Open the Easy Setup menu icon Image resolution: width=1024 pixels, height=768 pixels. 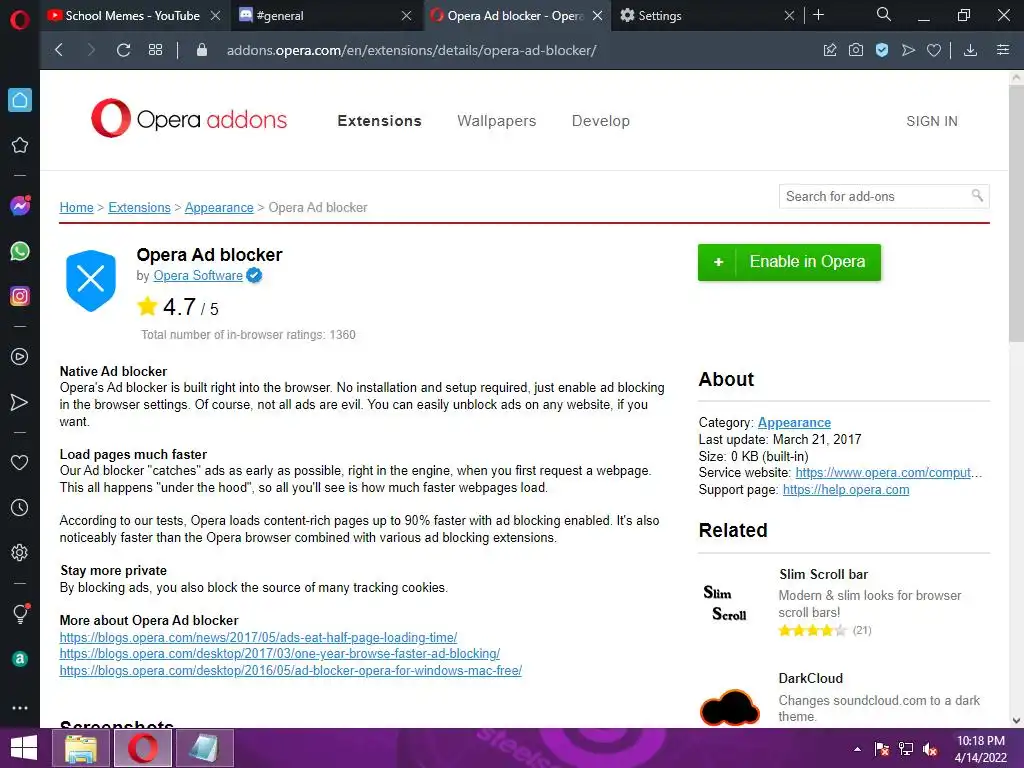[x=1003, y=50]
